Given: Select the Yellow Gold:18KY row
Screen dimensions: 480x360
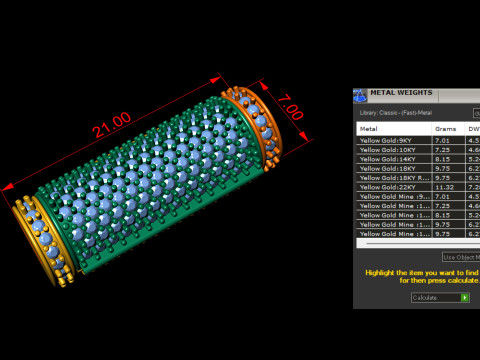Looking at the screenshot, I should (418, 168).
